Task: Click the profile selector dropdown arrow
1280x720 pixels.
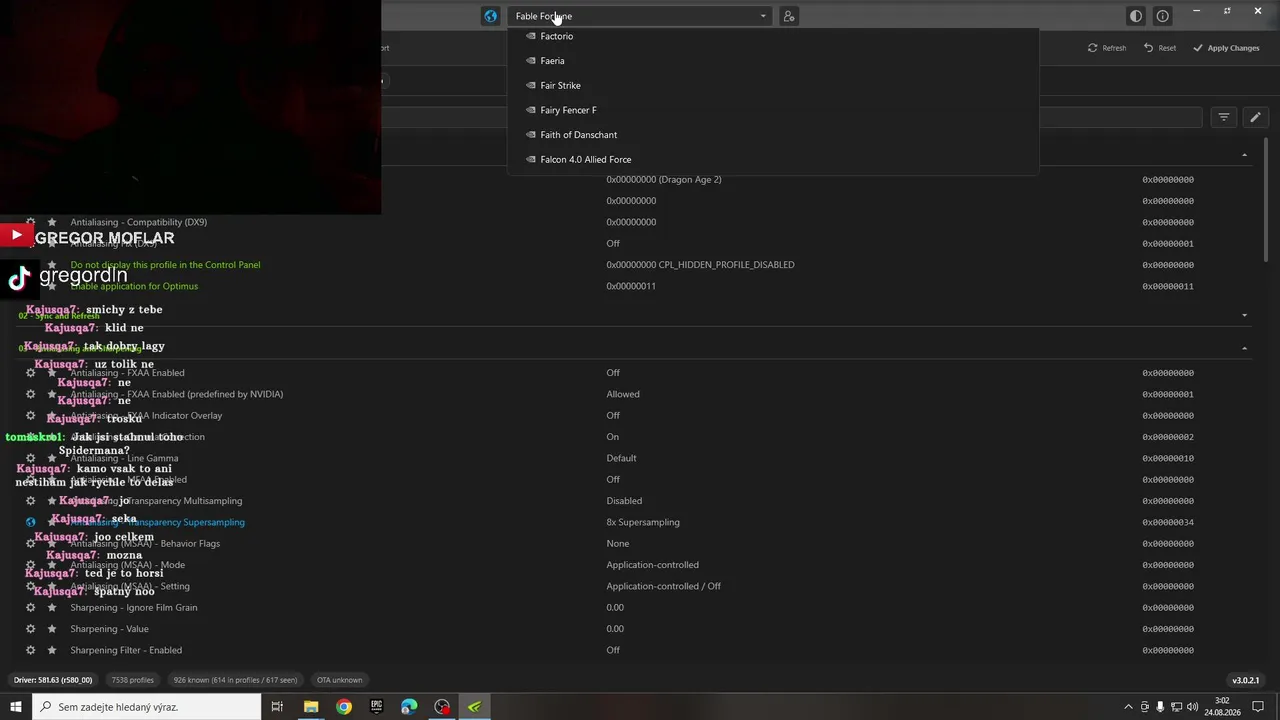Action: pos(763,16)
